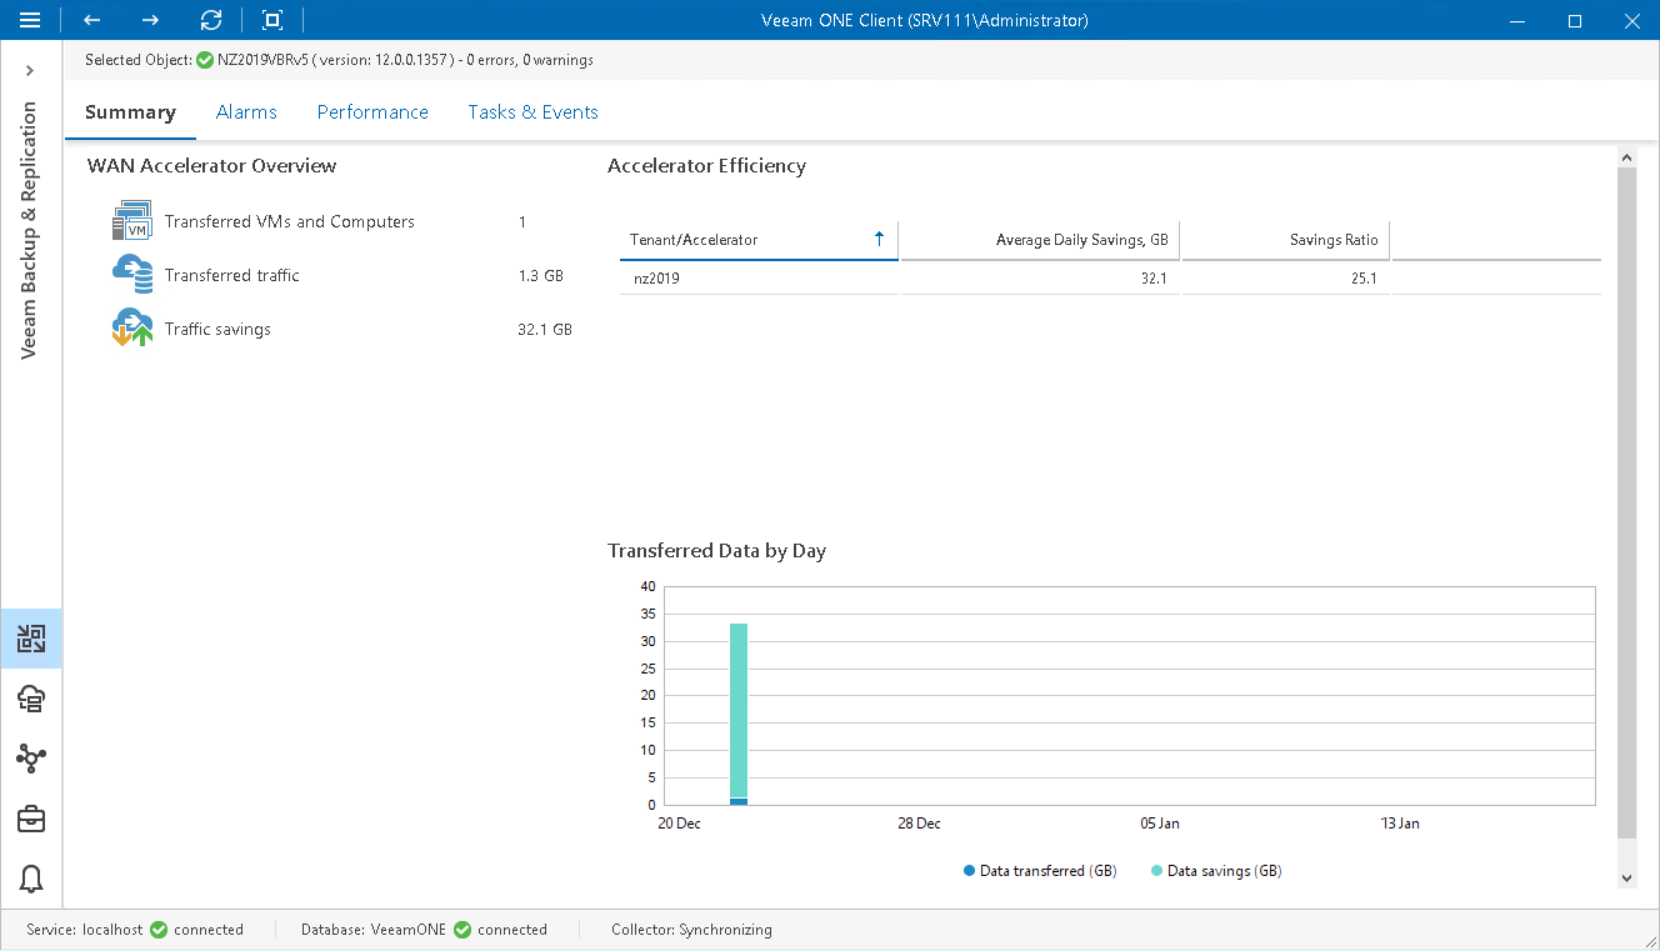This screenshot has width=1660, height=951.
Task: Click the green status check of selected object
Action: pyautogui.click(x=205, y=60)
